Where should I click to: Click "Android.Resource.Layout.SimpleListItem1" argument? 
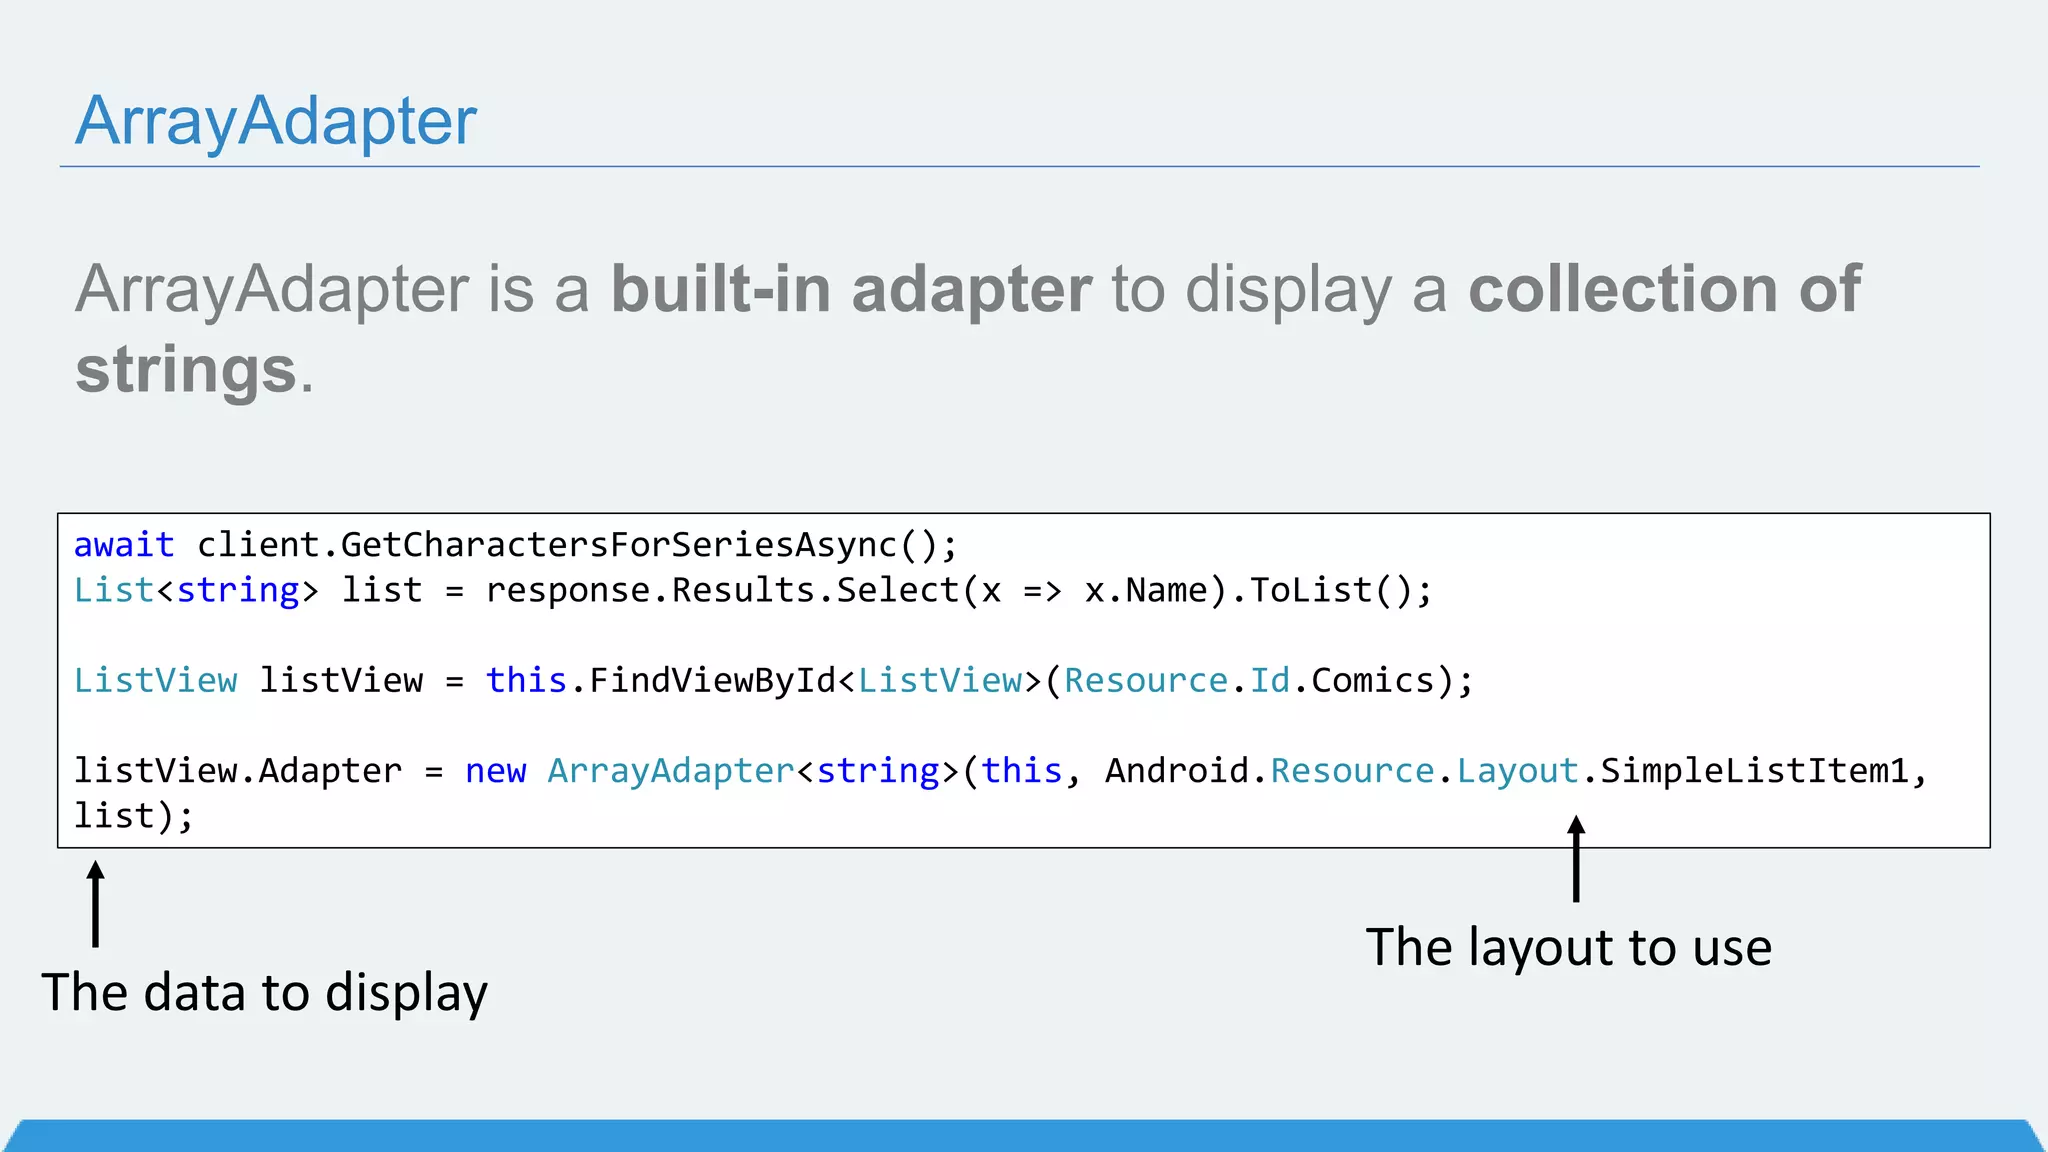[x=1507, y=771]
